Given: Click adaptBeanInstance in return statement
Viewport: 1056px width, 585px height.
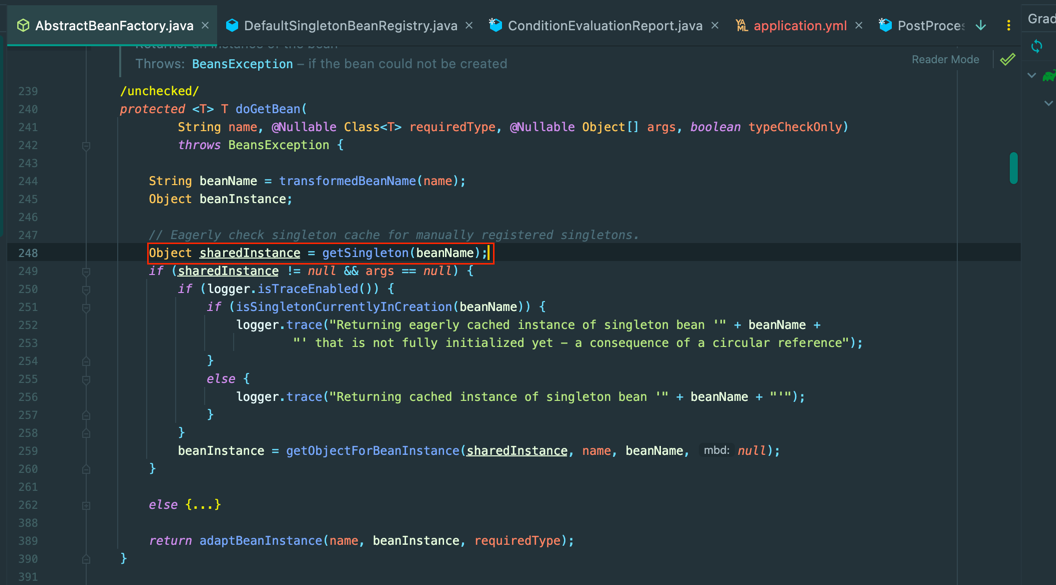Looking at the screenshot, I should tap(261, 541).
